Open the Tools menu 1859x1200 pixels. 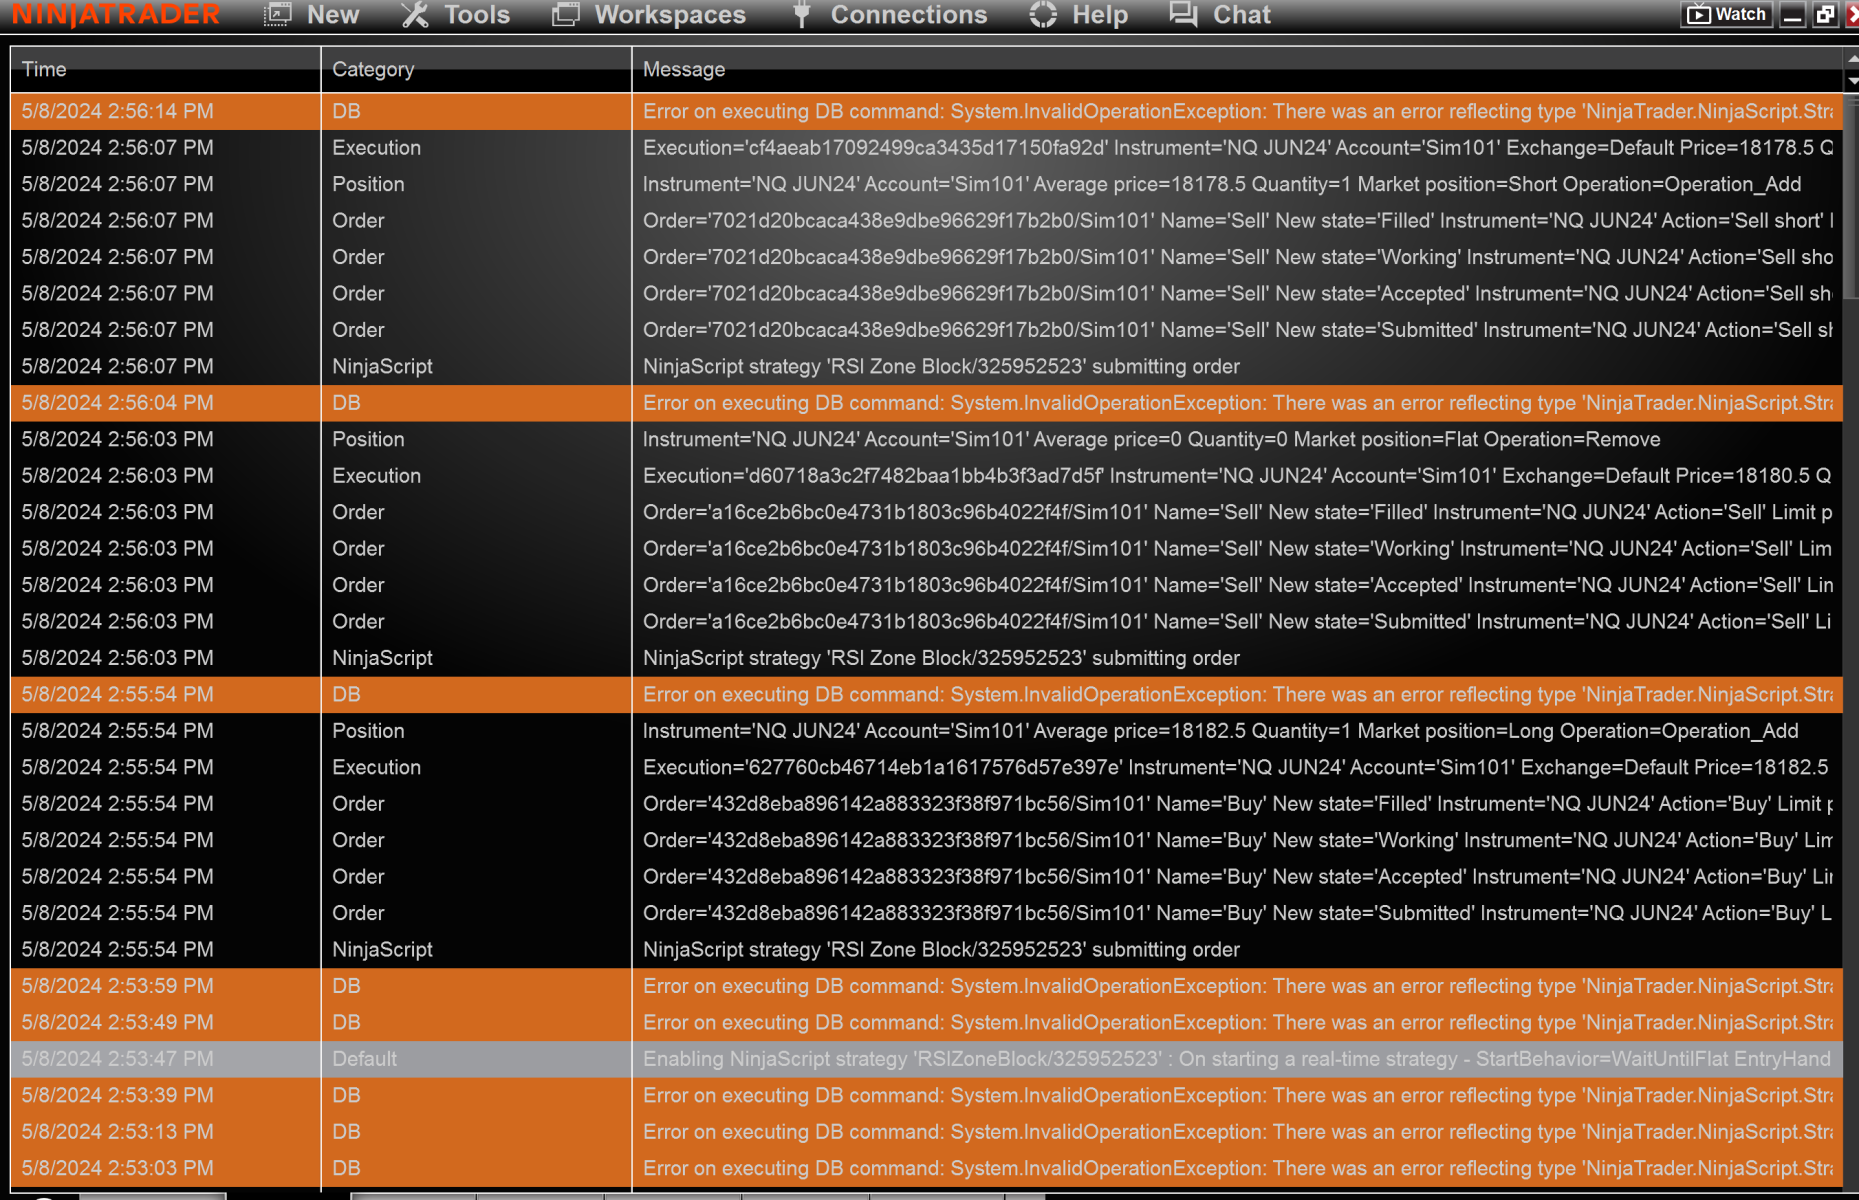(456, 15)
